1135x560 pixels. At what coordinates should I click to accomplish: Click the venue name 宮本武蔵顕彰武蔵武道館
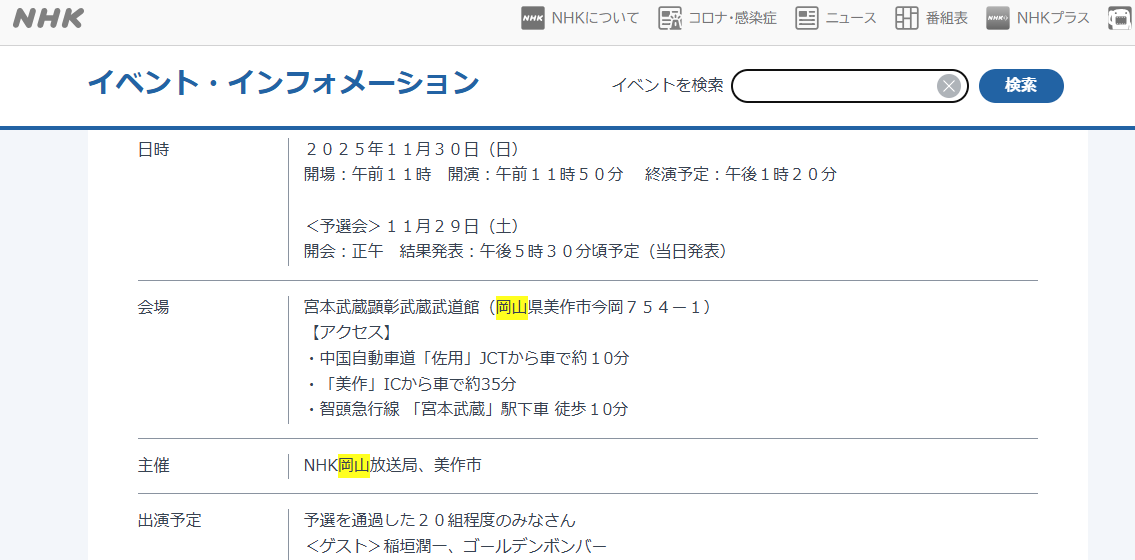392,307
